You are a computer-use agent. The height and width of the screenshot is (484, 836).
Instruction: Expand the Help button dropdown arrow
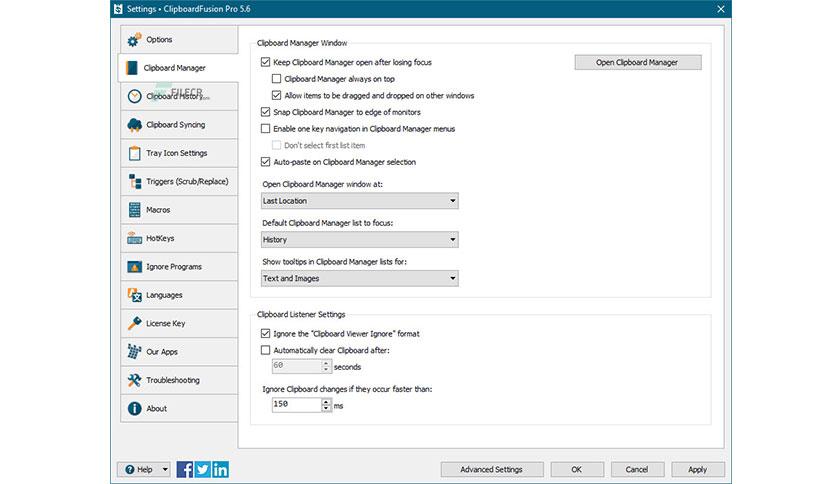165,470
